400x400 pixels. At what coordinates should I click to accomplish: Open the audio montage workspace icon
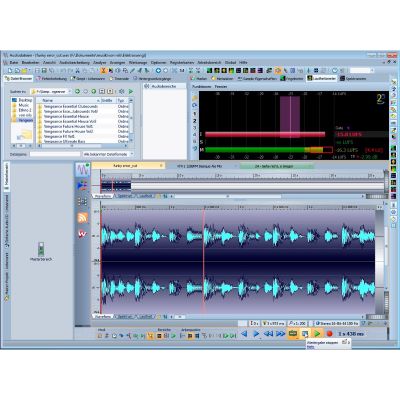(82, 185)
